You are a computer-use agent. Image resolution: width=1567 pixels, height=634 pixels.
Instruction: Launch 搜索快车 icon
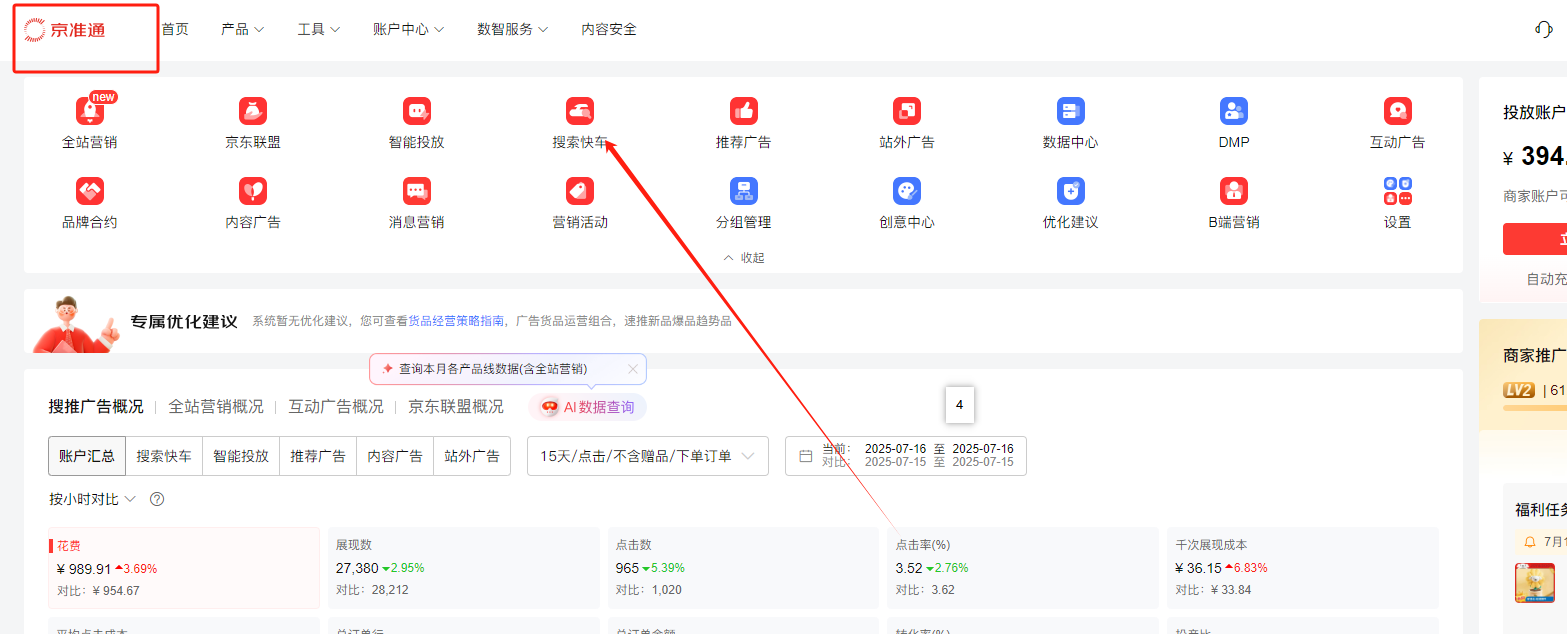(x=580, y=111)
